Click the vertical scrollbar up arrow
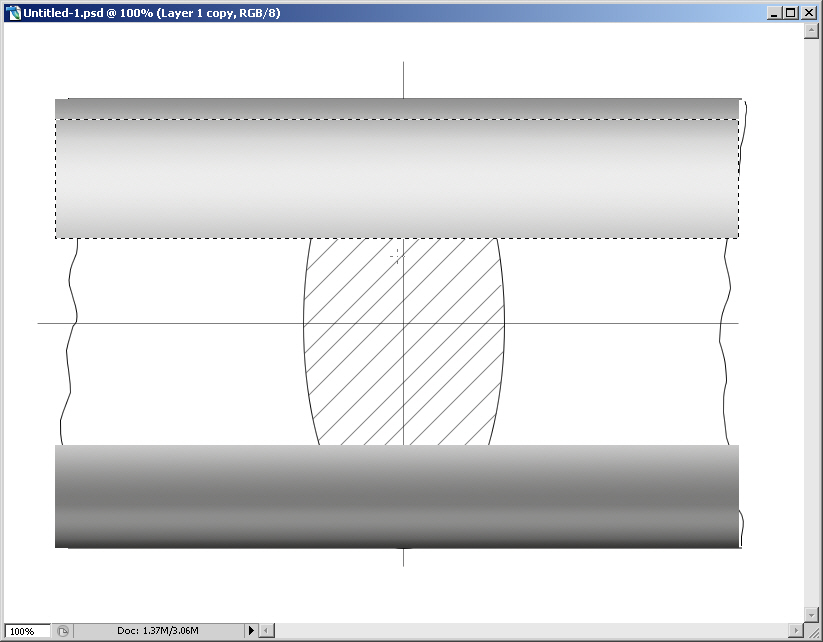823x642 pixels. pos(811,31)
